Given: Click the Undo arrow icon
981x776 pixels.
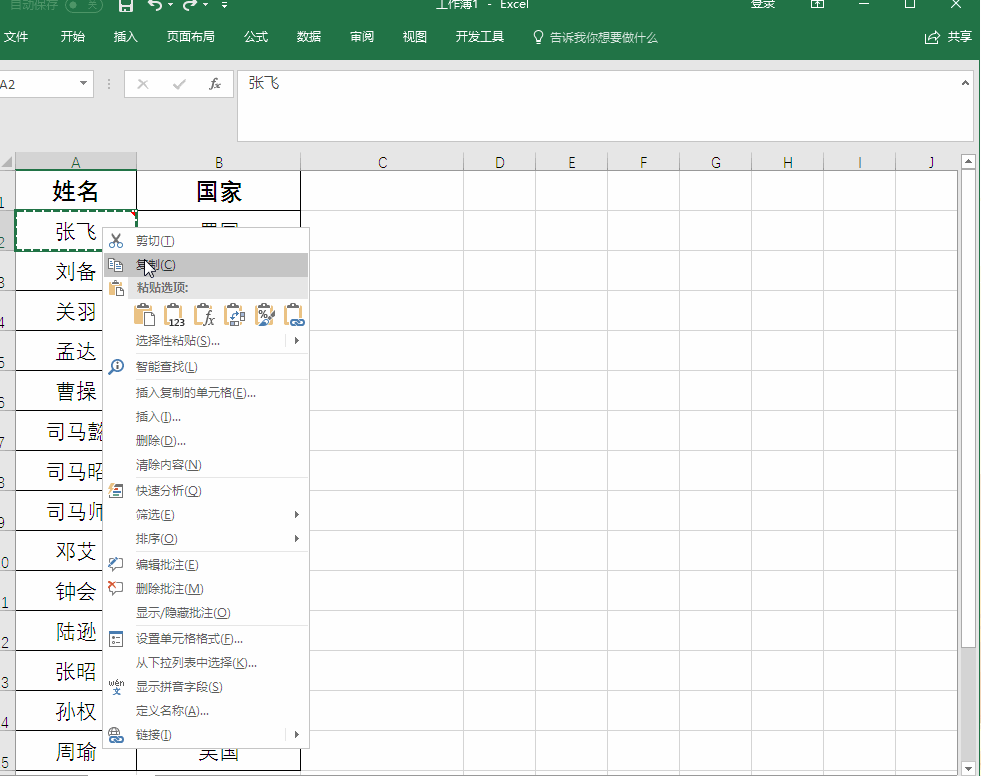Looking at the screenshot, I should 155,6.
